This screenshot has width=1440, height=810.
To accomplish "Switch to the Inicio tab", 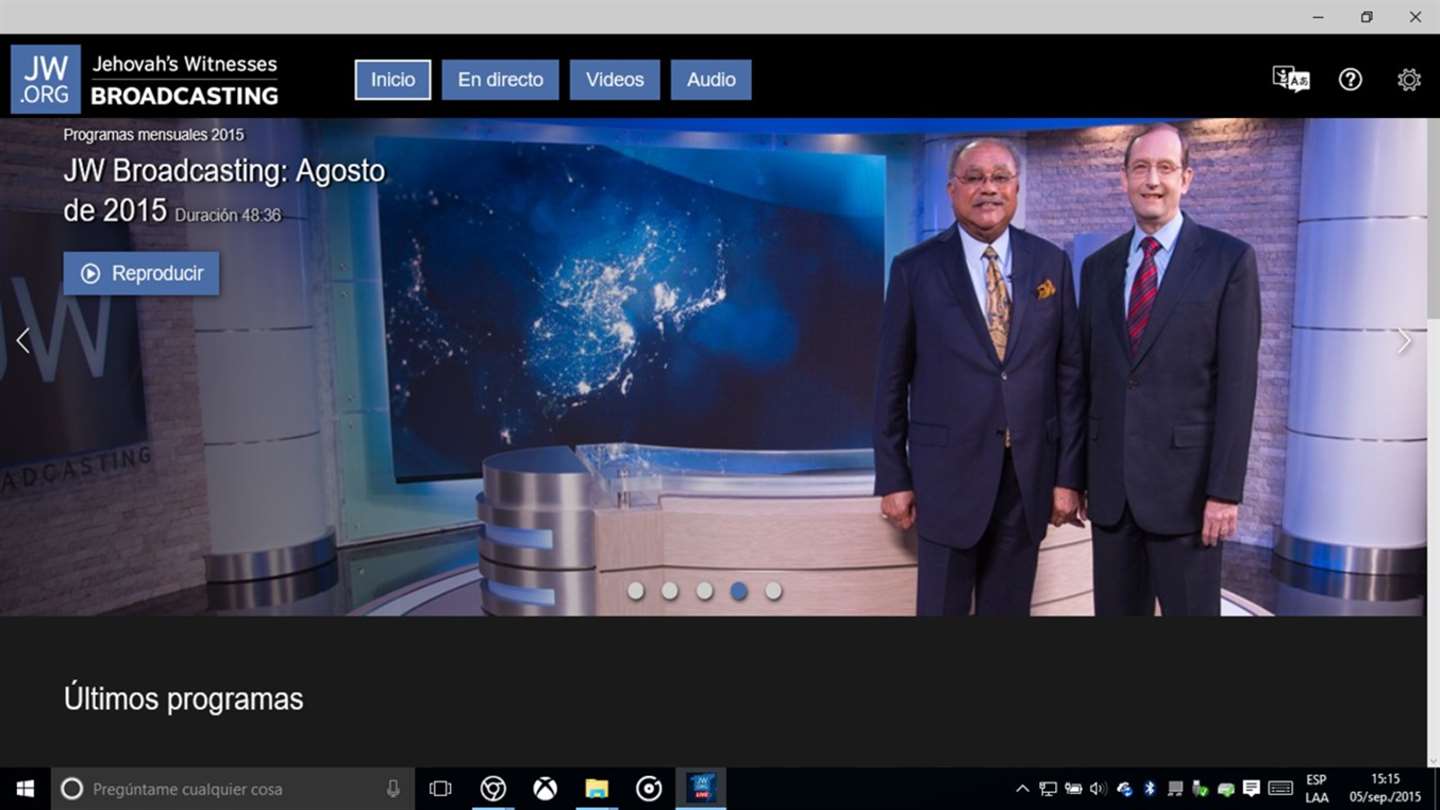I will 393,80.
